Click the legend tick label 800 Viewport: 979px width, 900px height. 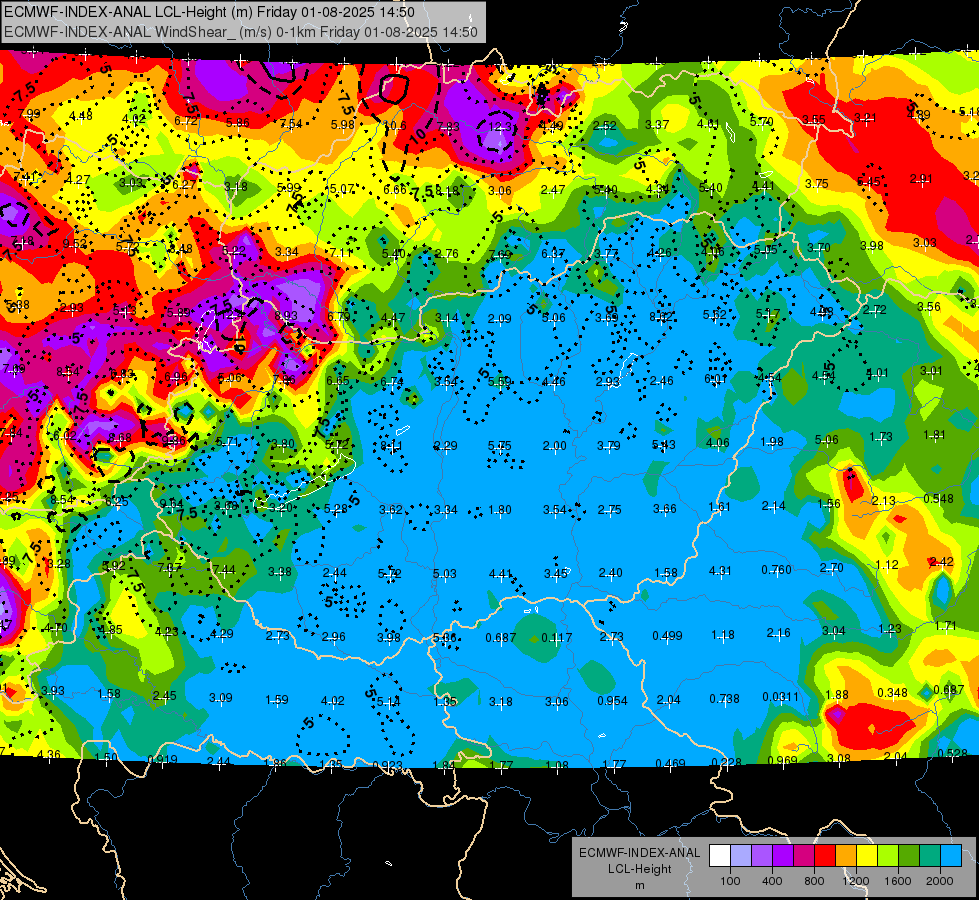[814, 881]
